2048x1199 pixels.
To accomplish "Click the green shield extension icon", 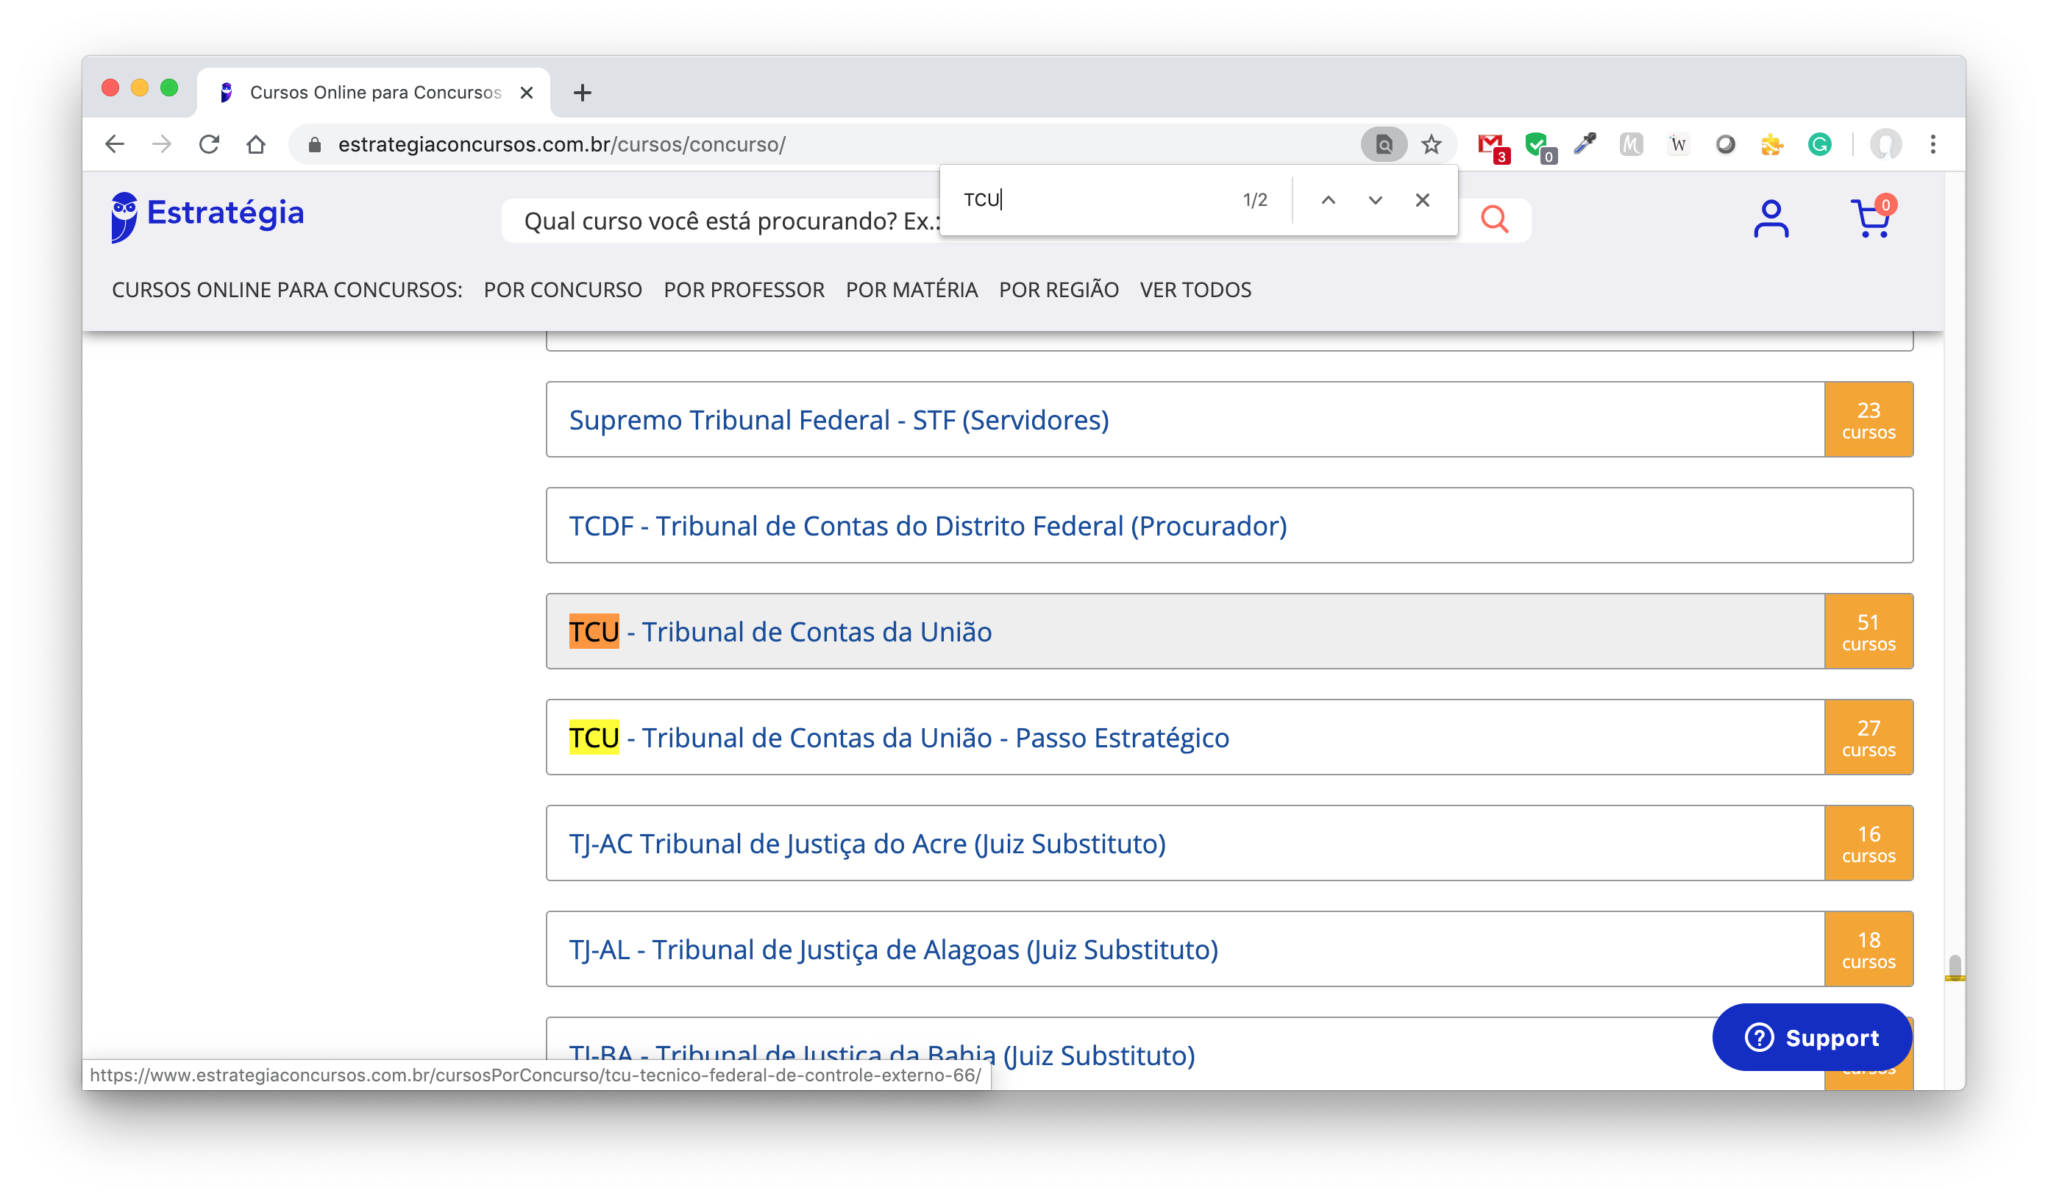I will pyautogui.click(x=1540, y=146).
